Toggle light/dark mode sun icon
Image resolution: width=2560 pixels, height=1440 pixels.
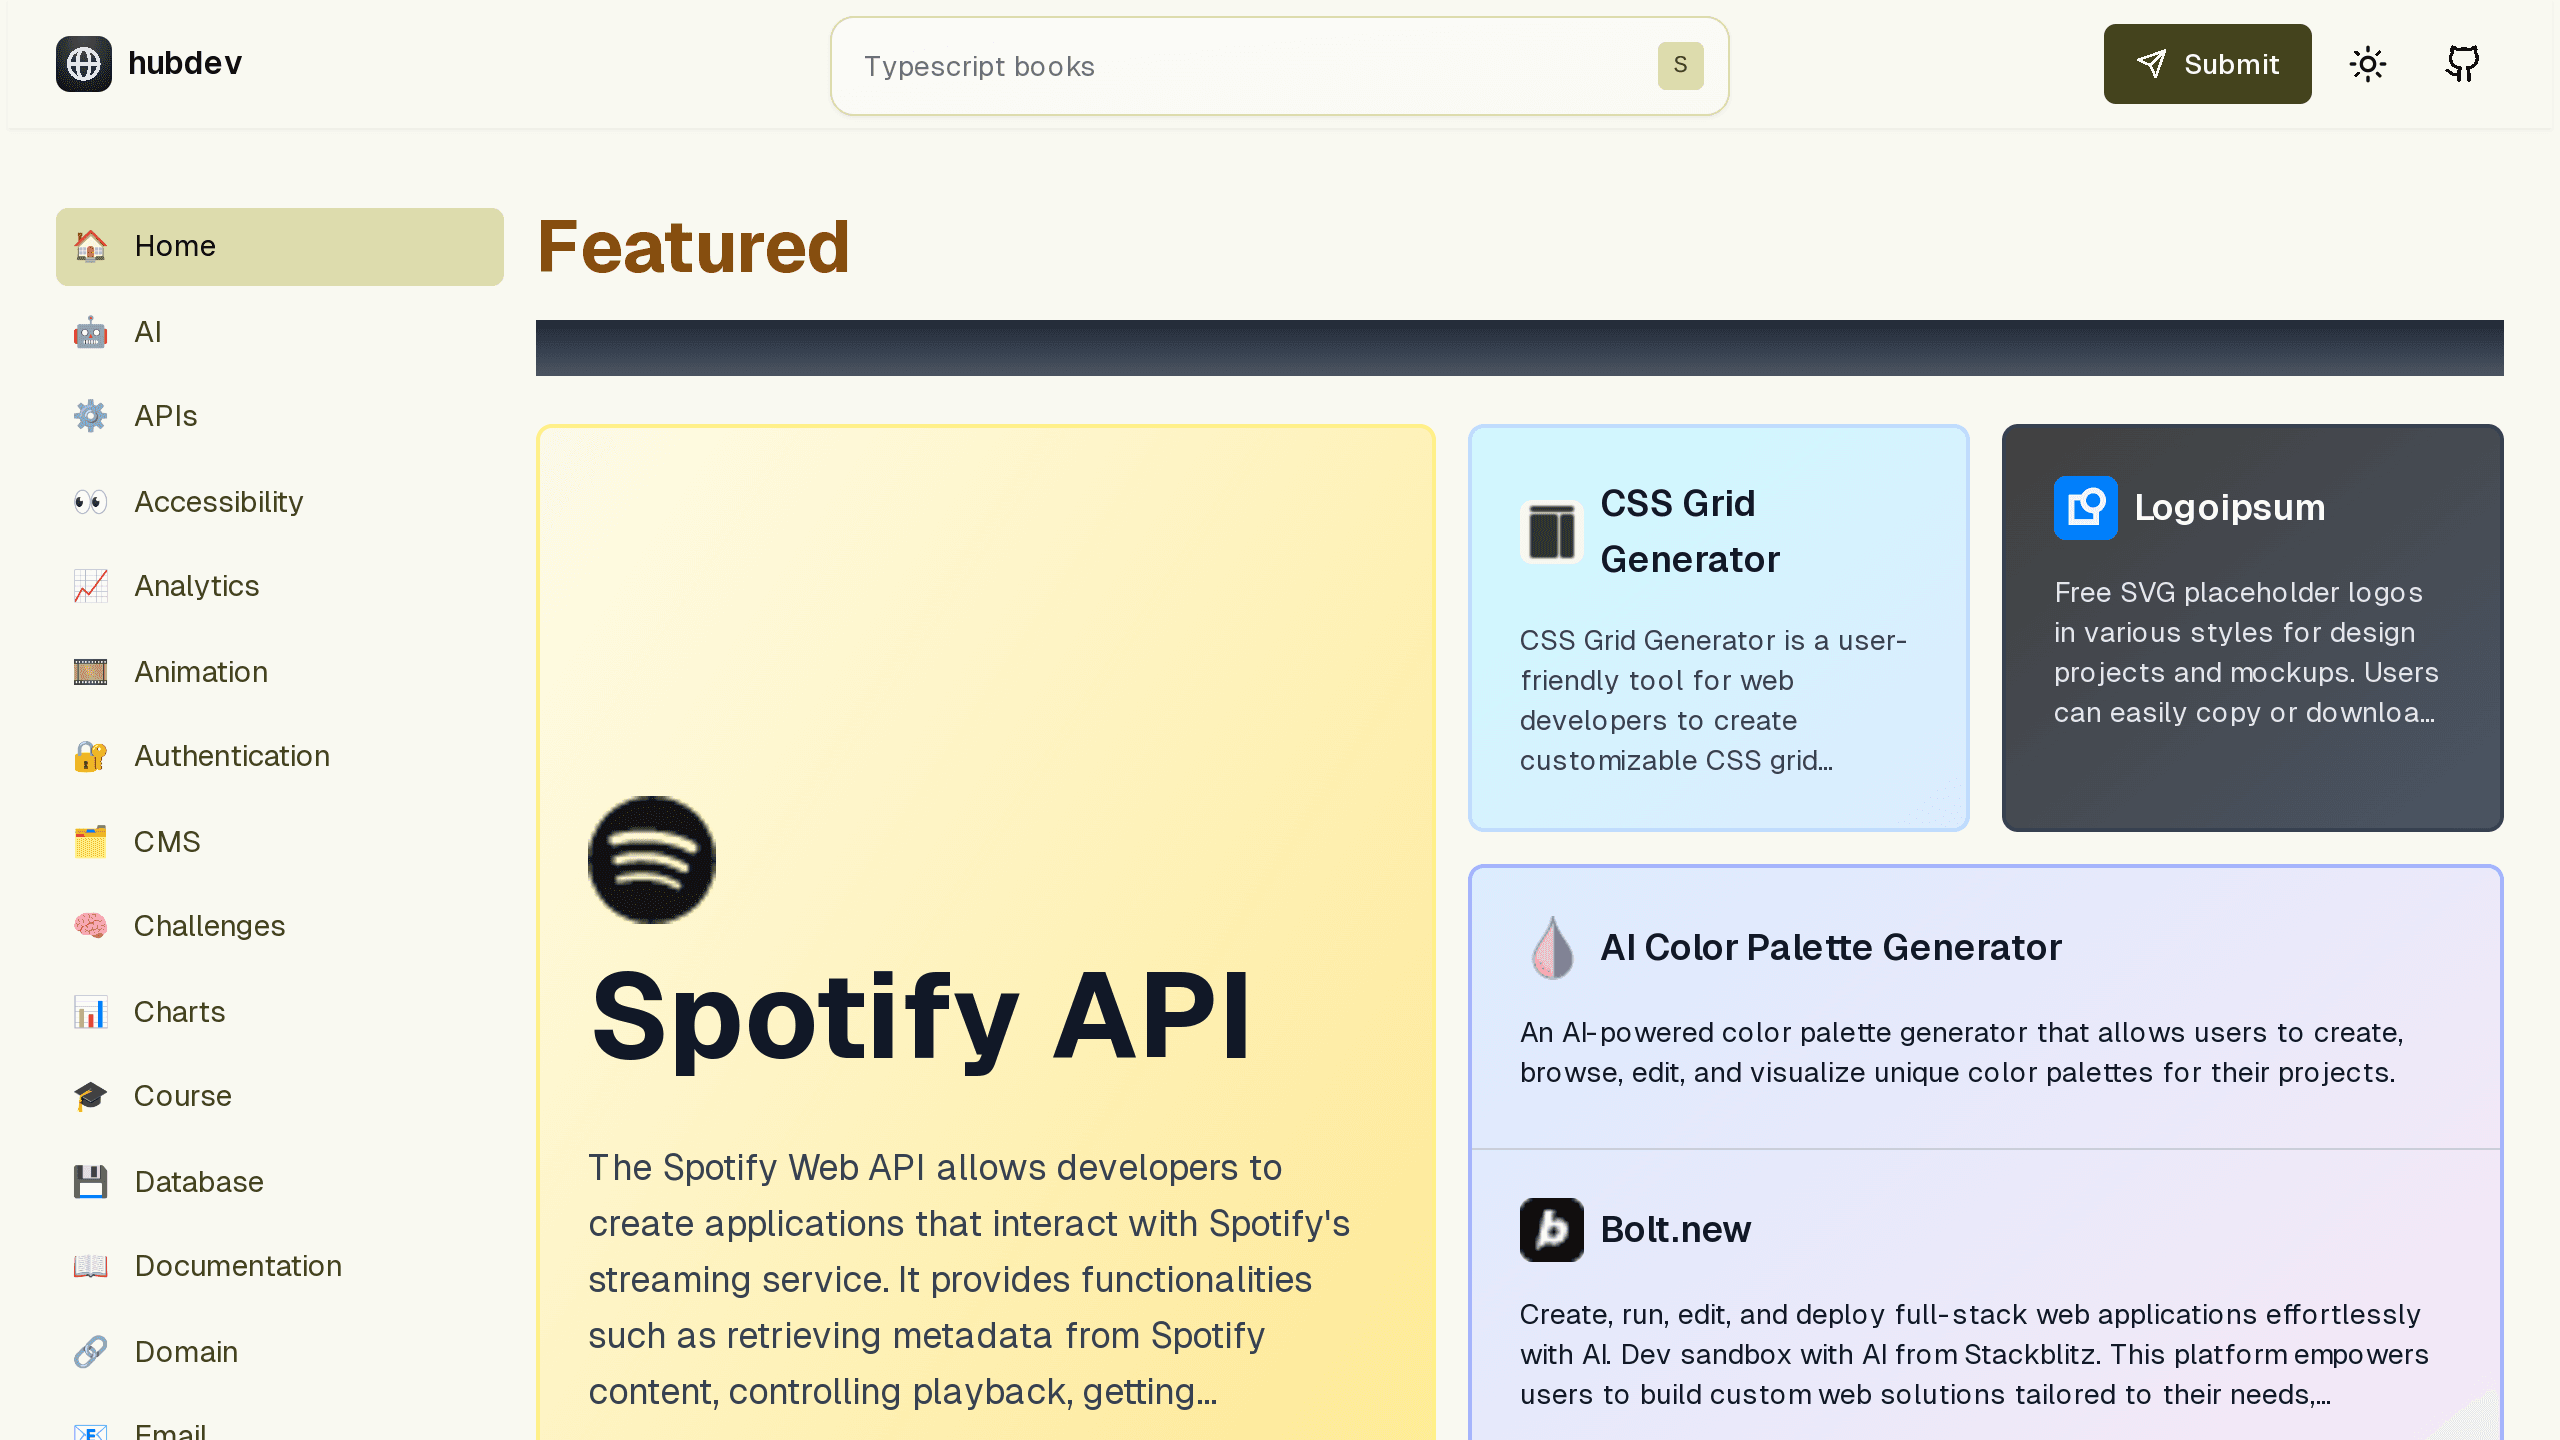coord(2368,63)
